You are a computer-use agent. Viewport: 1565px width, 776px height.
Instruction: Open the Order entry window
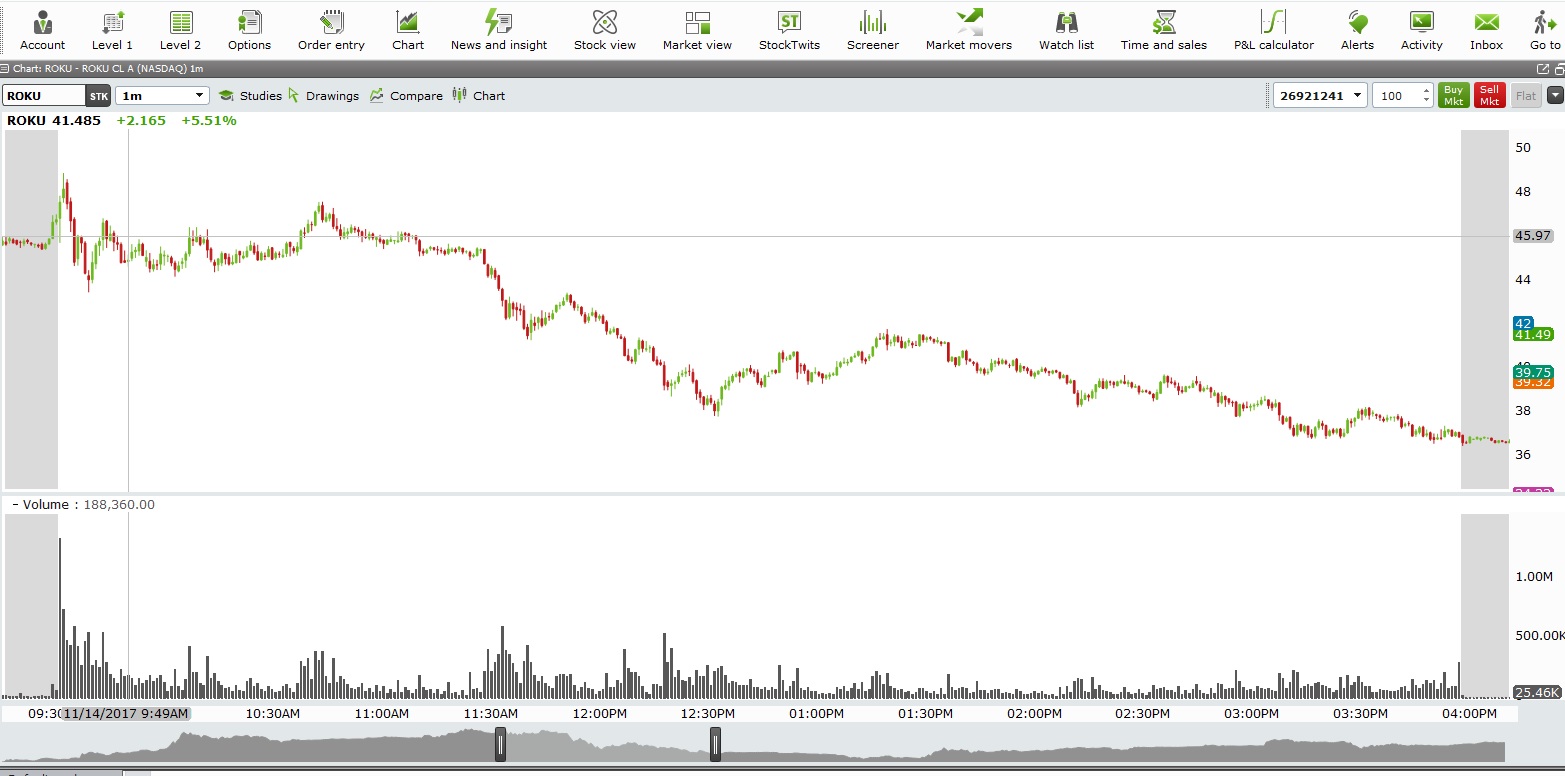coord(331,30)
